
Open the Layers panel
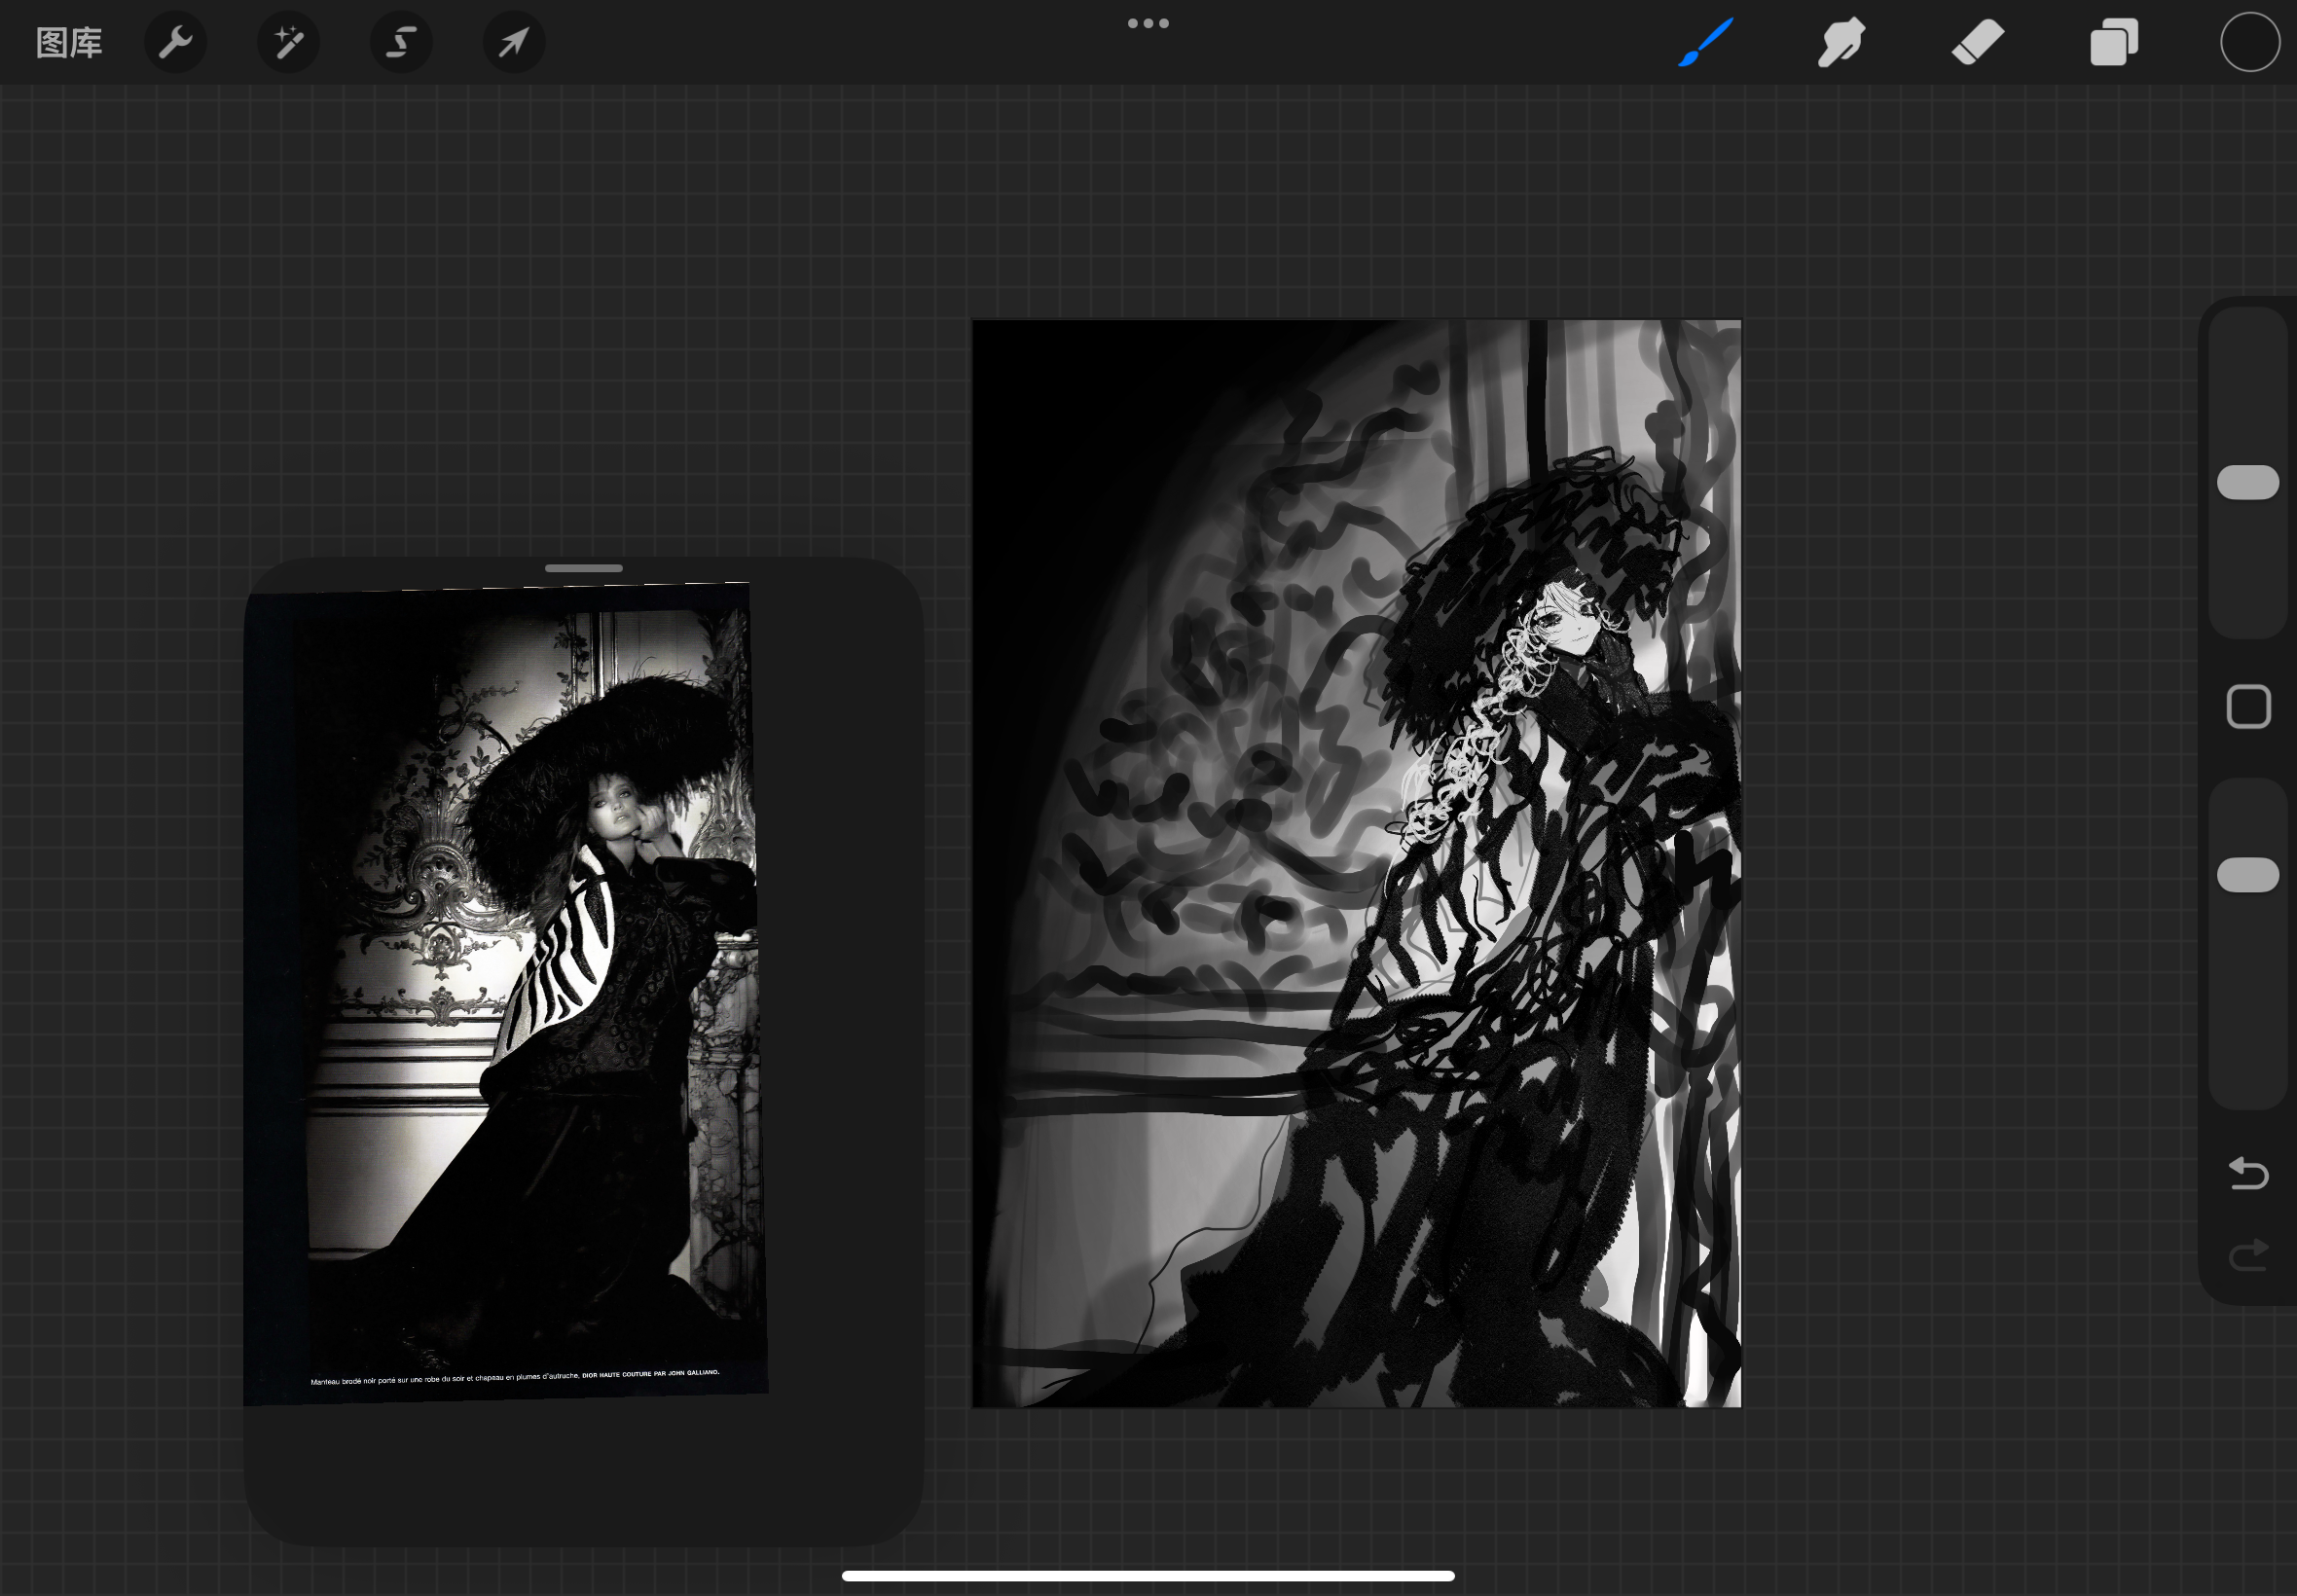click(x=2114, y=43)
